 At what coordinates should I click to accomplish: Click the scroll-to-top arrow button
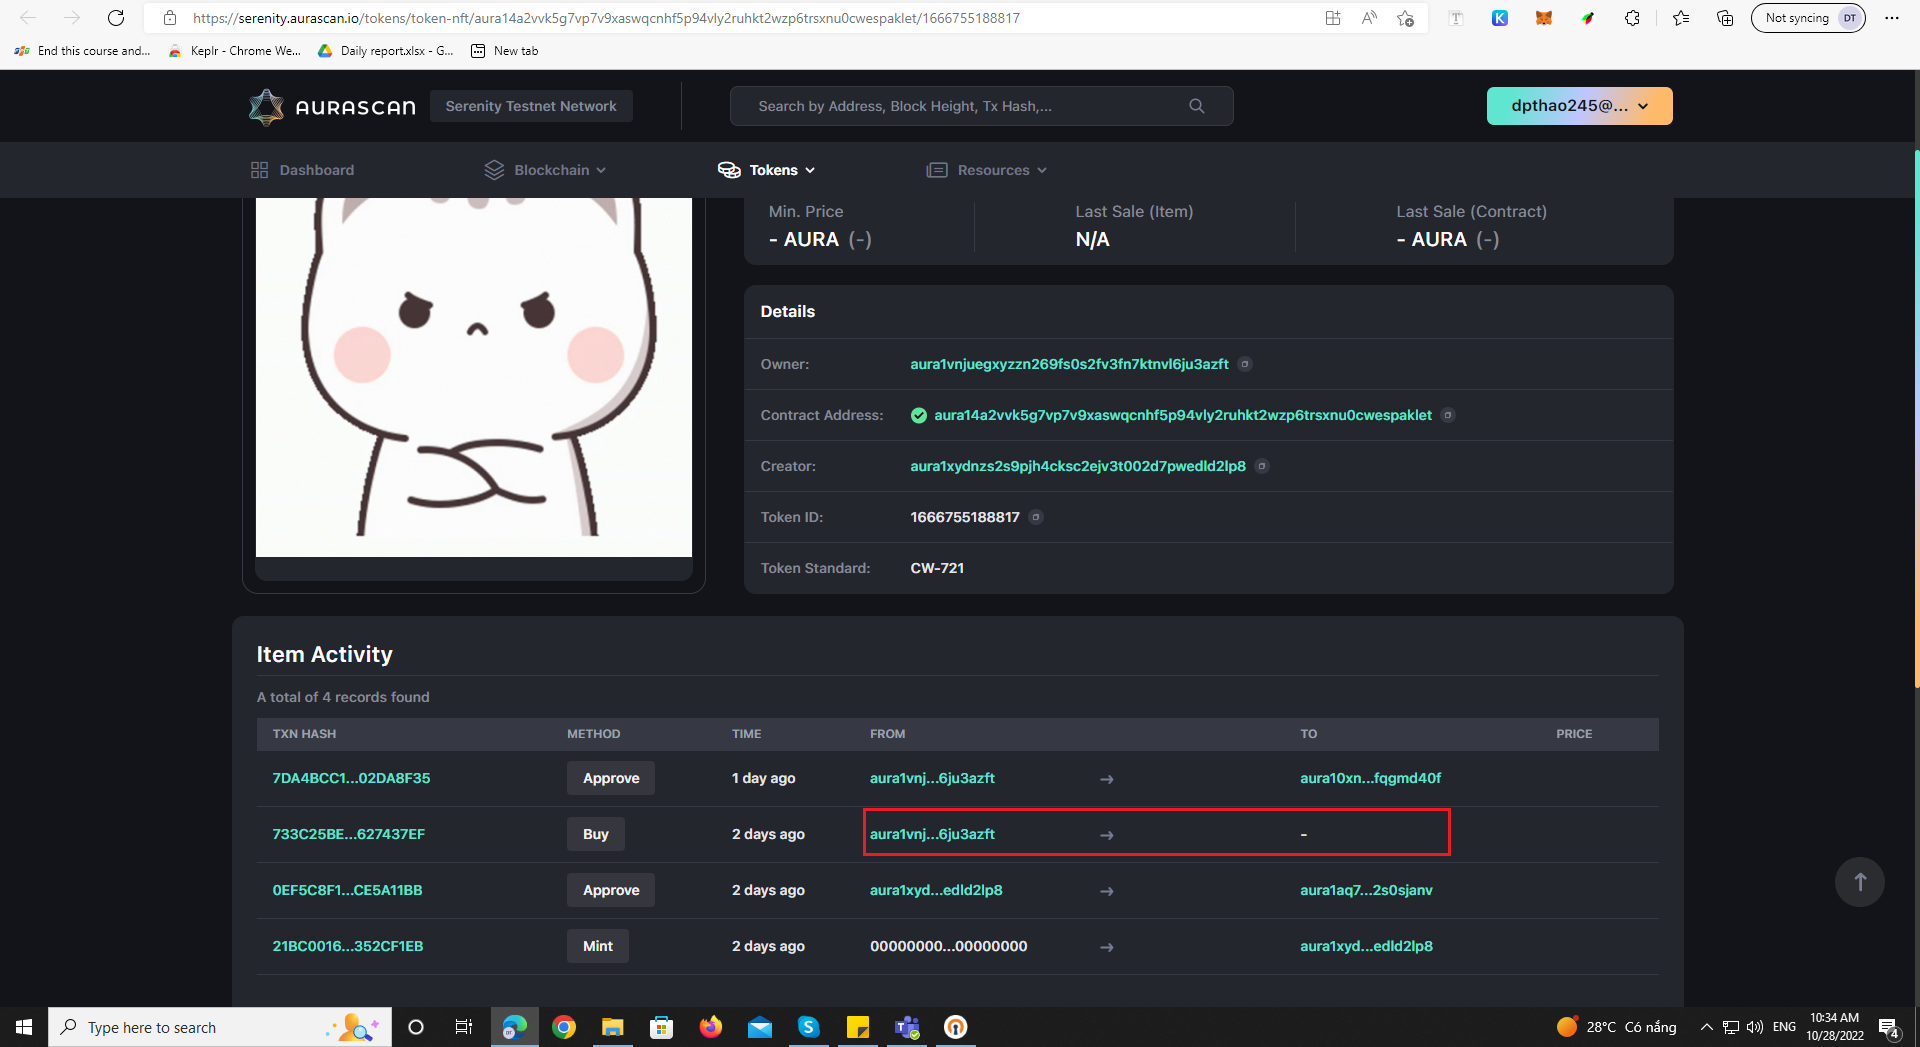click(1859, 882)
